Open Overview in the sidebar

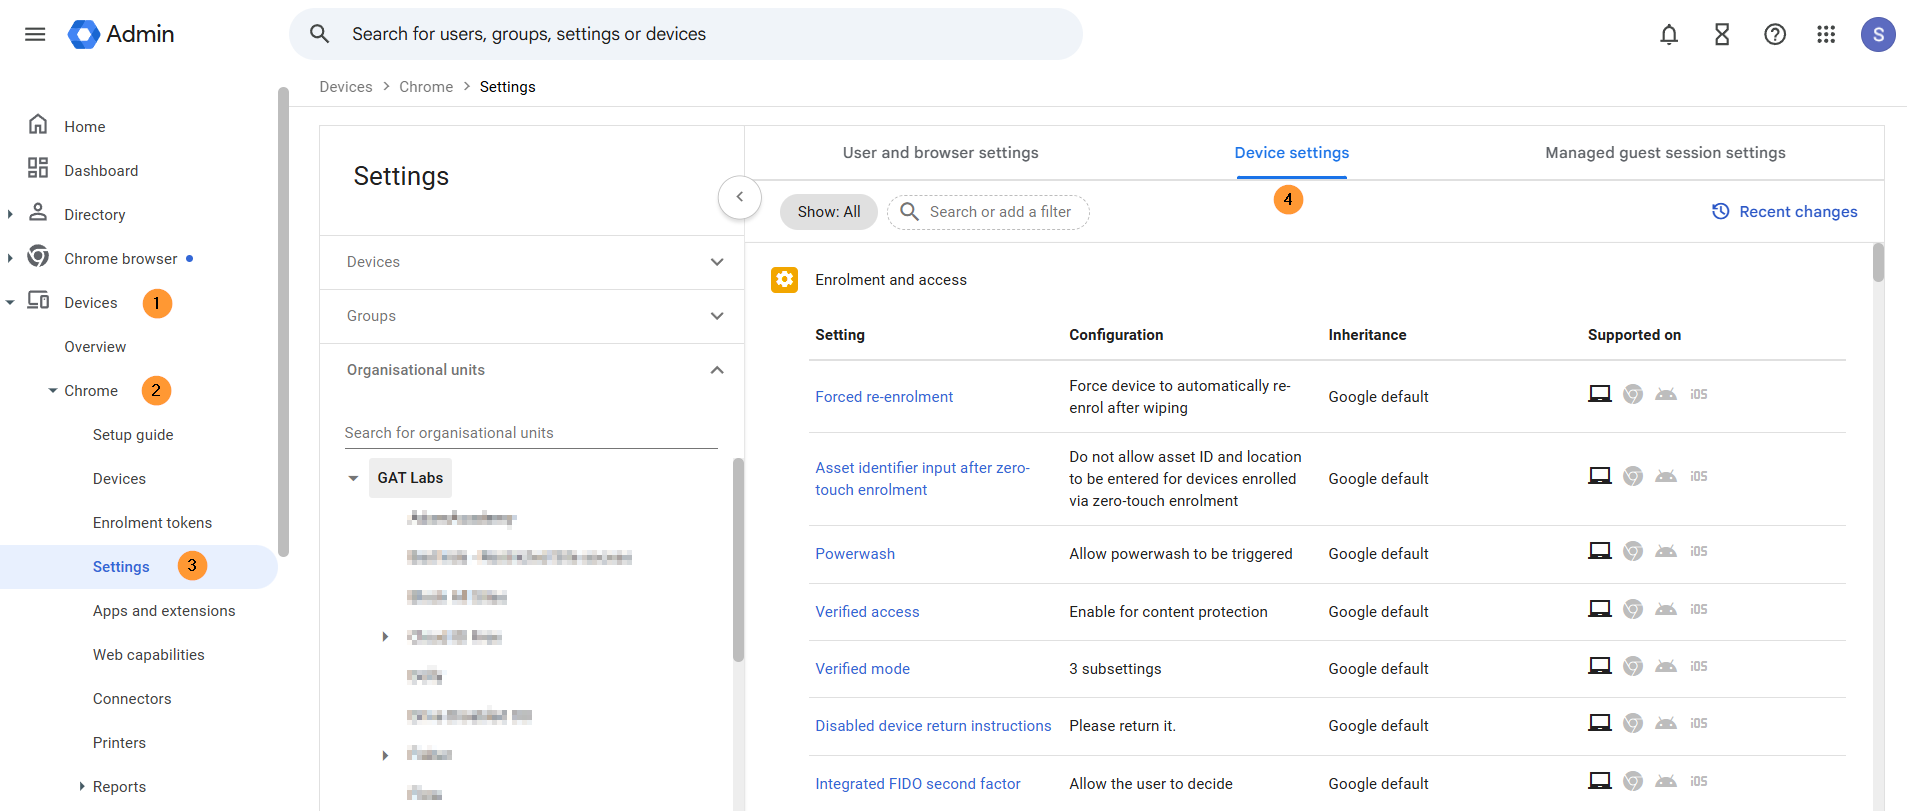(95, 347)
